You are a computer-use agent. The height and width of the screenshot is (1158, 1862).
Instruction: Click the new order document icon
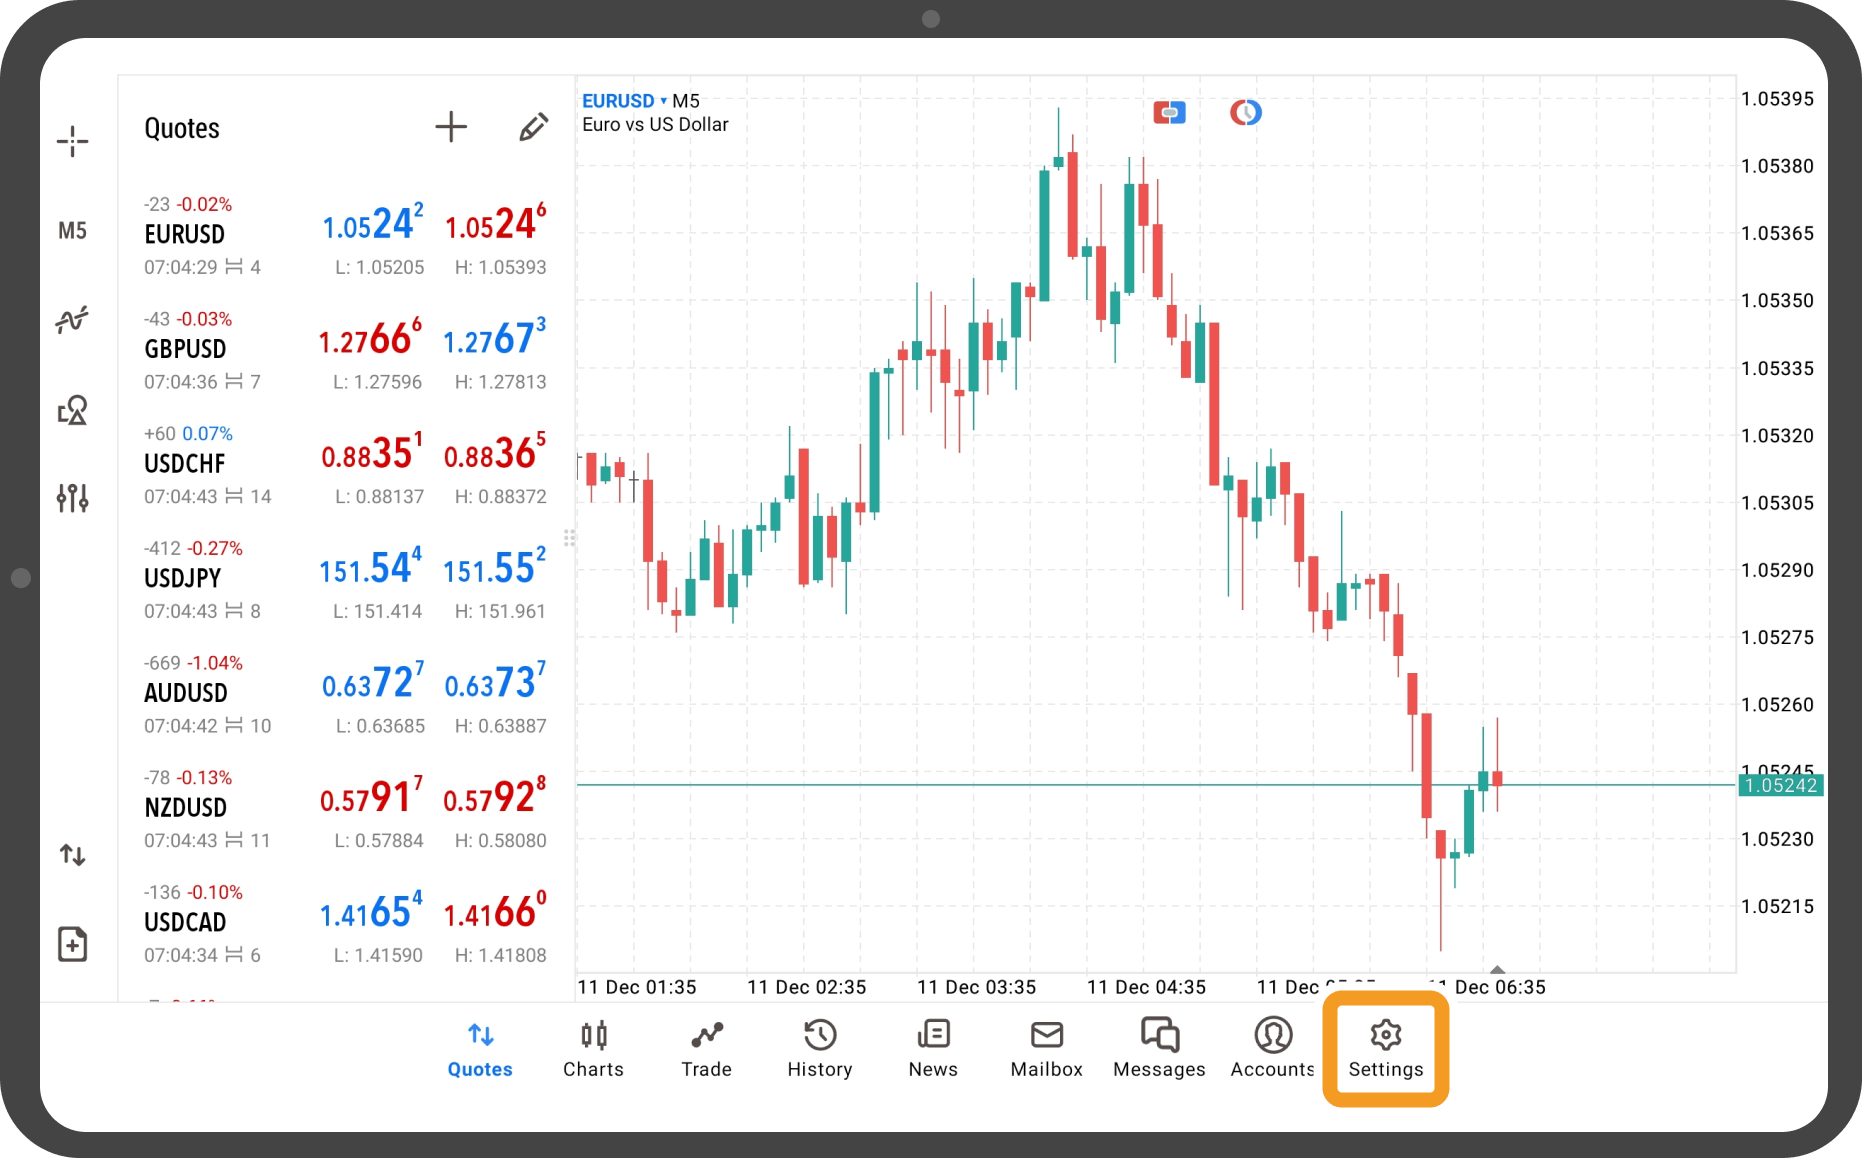[72, 944]
